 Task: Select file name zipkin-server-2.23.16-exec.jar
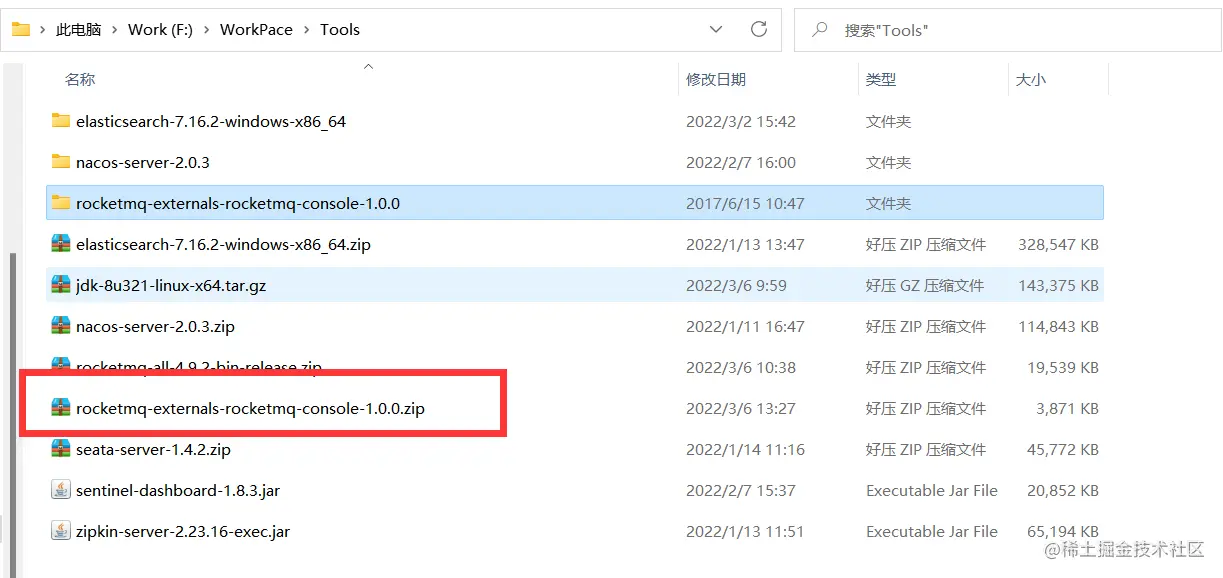[x=183, y=531]
